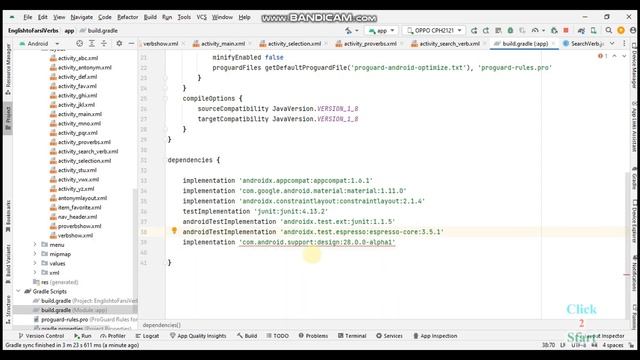
Task: Open the VCS menu
Action: (201, 17)
